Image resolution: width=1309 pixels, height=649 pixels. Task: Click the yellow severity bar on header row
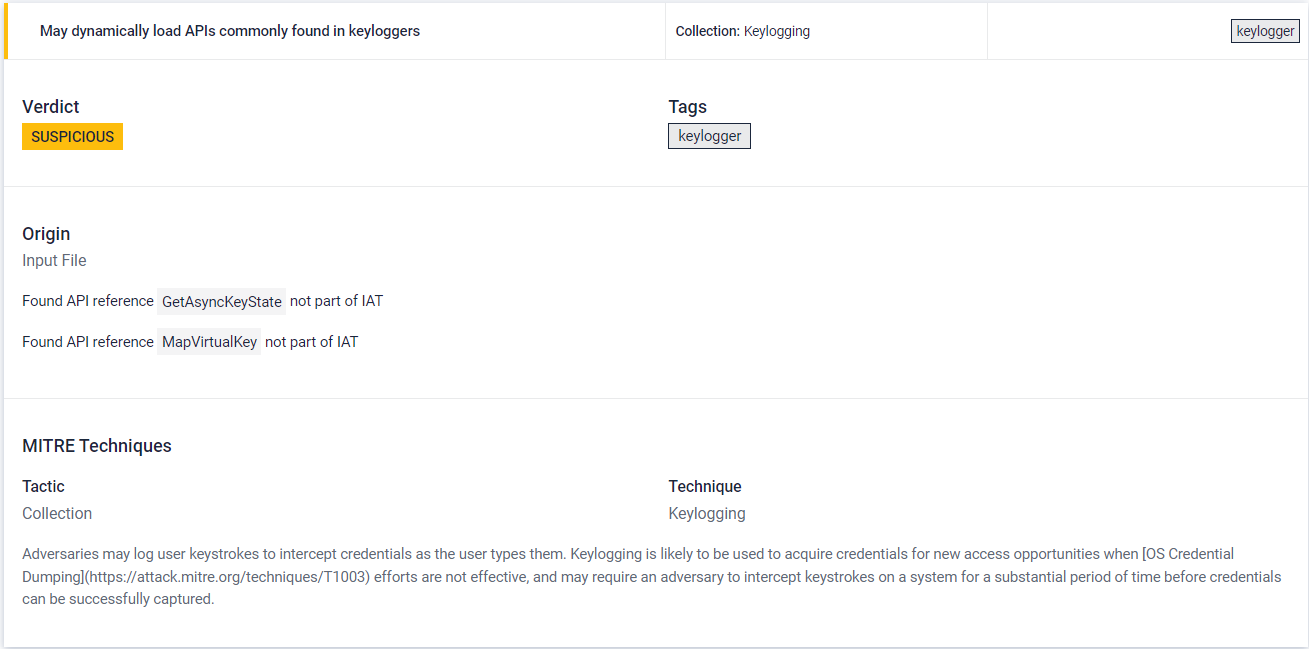(x=6, y=31)
